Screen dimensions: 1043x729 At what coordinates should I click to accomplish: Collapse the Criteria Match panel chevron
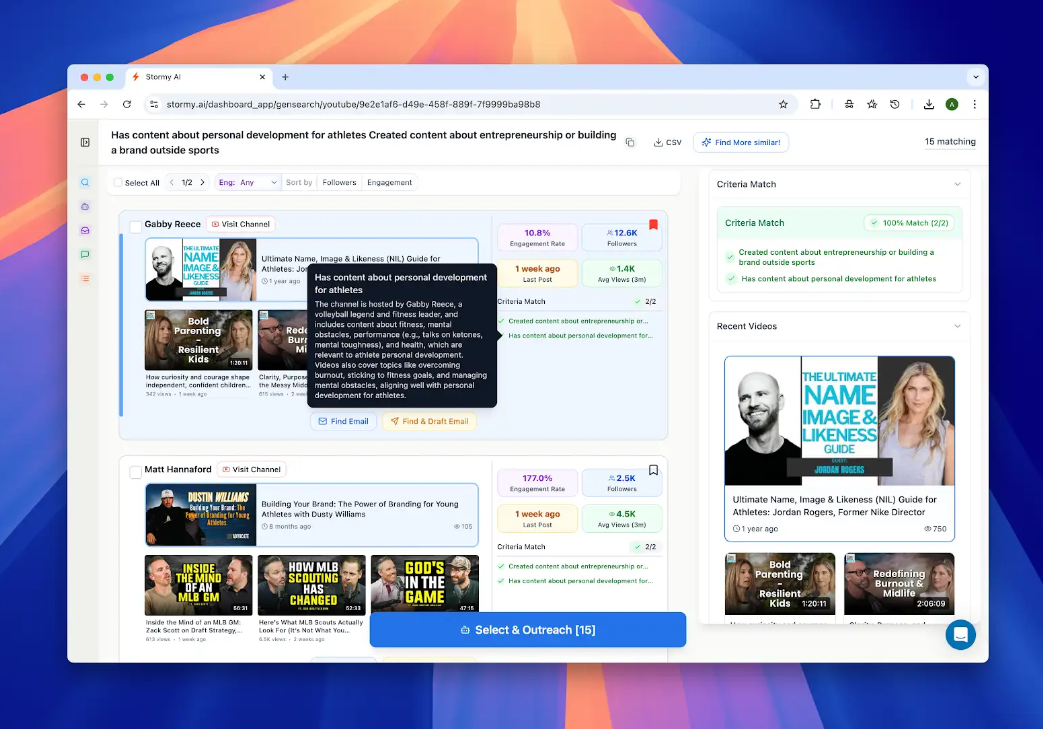[x=957, y=184]
